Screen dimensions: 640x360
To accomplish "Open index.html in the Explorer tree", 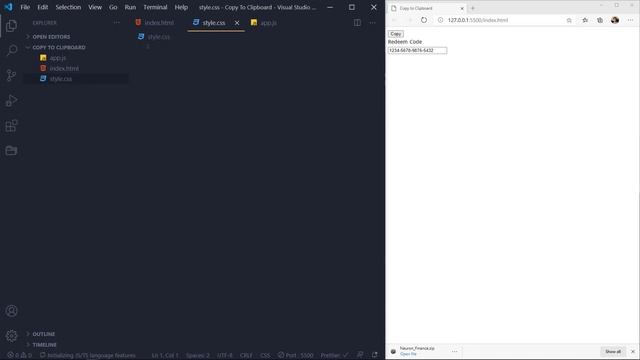I will 64,69.
